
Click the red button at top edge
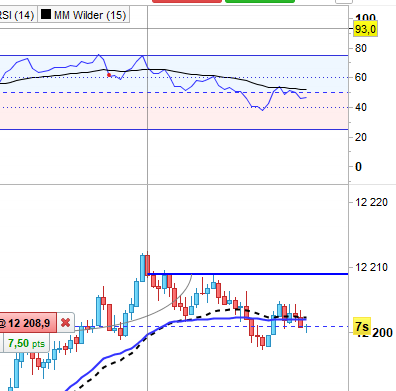point(187,1)
